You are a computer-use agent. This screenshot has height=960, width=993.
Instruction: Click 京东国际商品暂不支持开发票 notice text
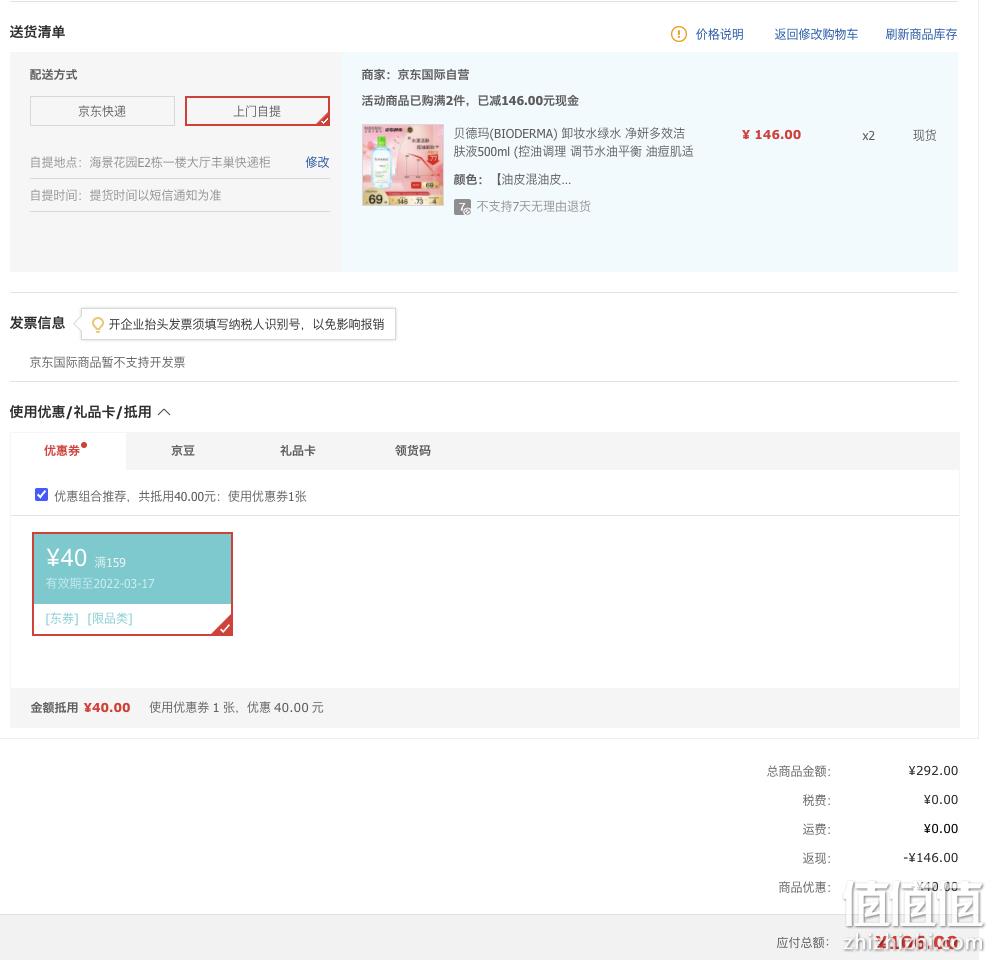(108, 362)
